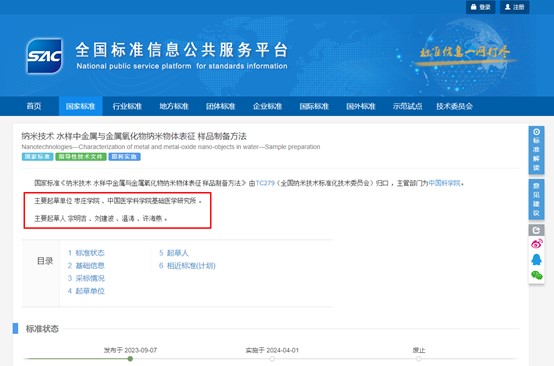Click the 发布于 2023-09-07 timeline marker
This screenshot has height=366, width=554.
coord(130,359)
